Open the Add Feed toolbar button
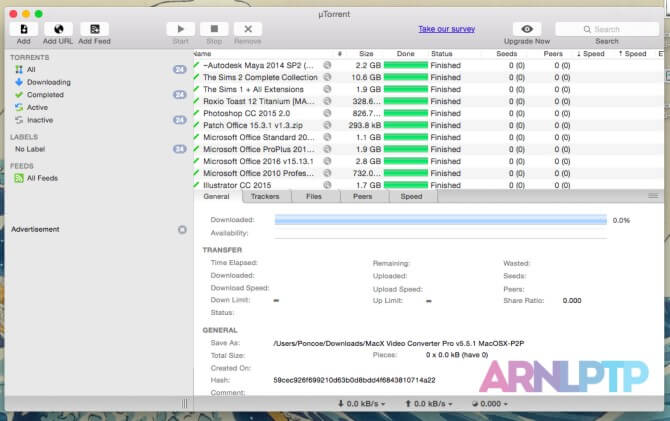Image resolution: width=670 pixels, height=421 pixels. tap(94, 30)
